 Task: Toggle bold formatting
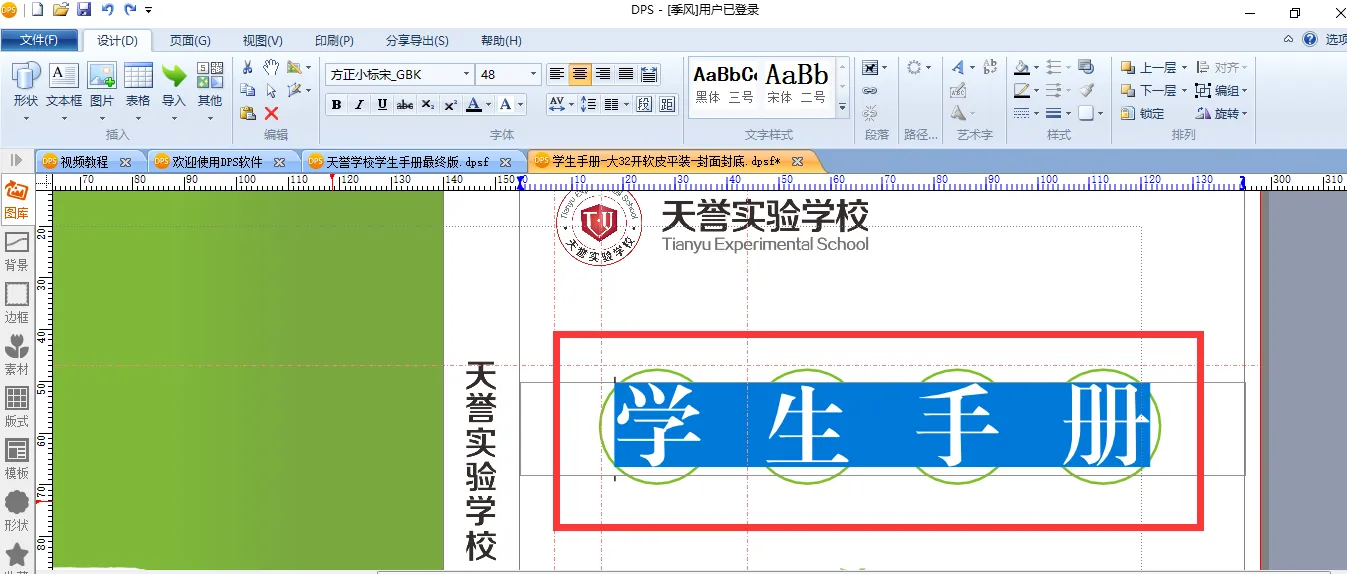[336, 104]
